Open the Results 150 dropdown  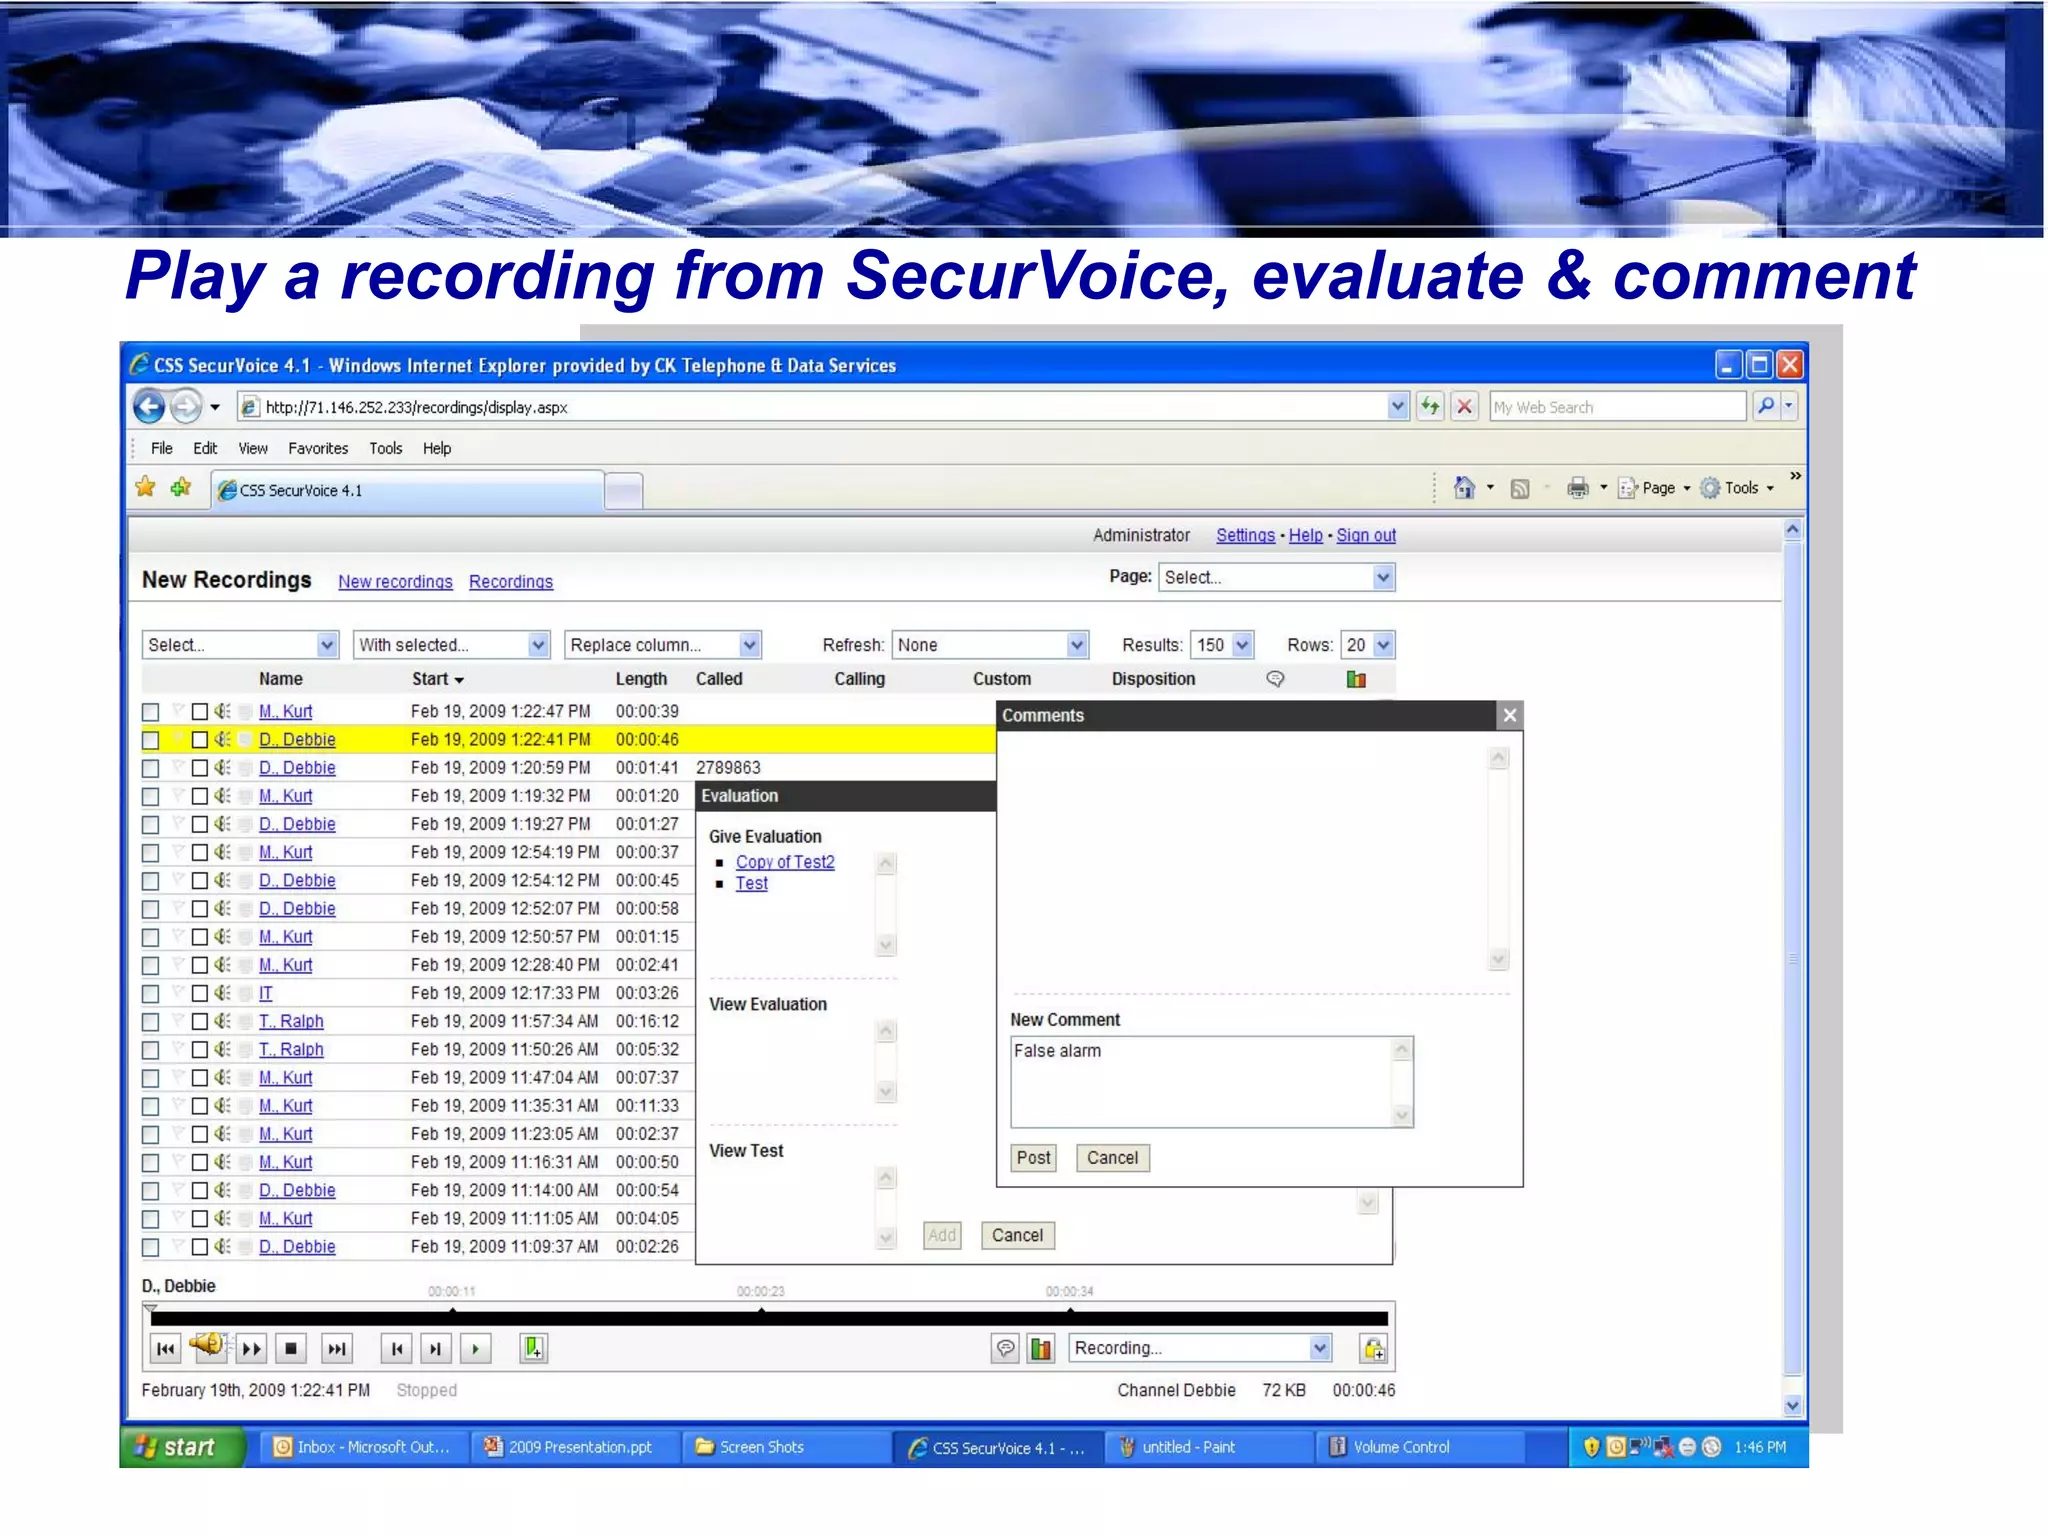pyautogui.click(x=1222, y=645)
